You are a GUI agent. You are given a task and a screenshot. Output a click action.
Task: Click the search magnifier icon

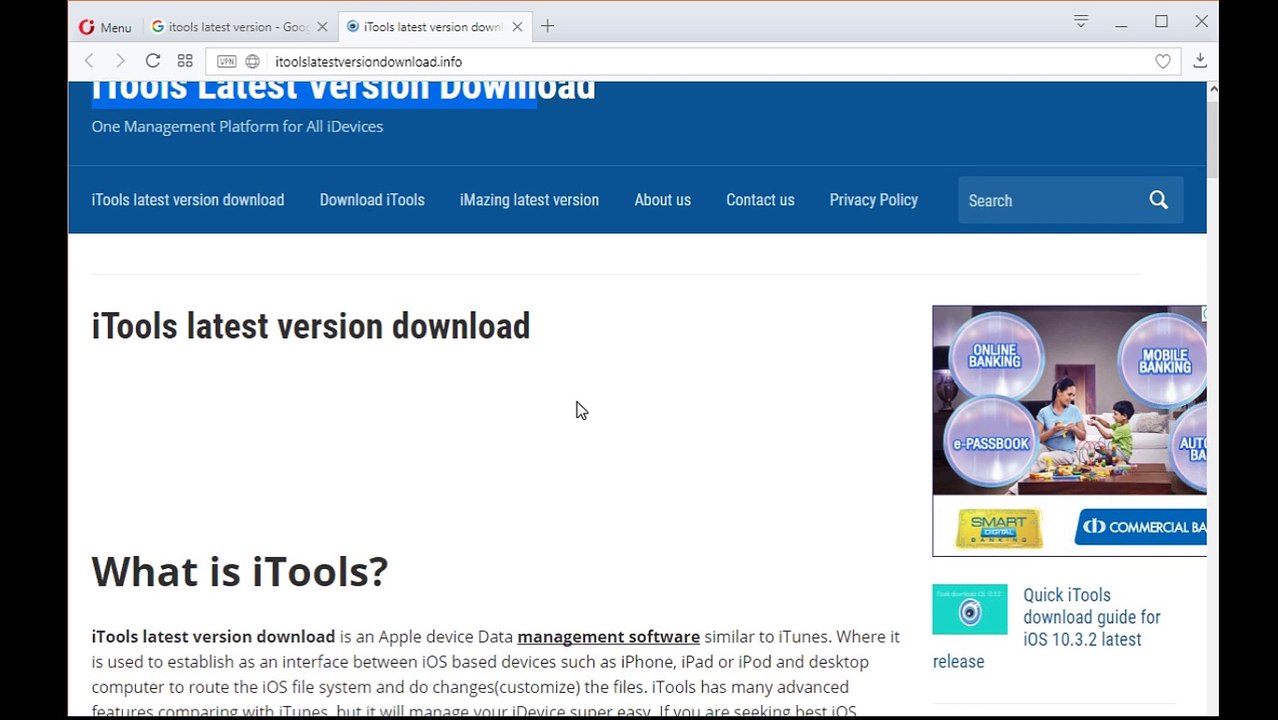coord(1158,200)
